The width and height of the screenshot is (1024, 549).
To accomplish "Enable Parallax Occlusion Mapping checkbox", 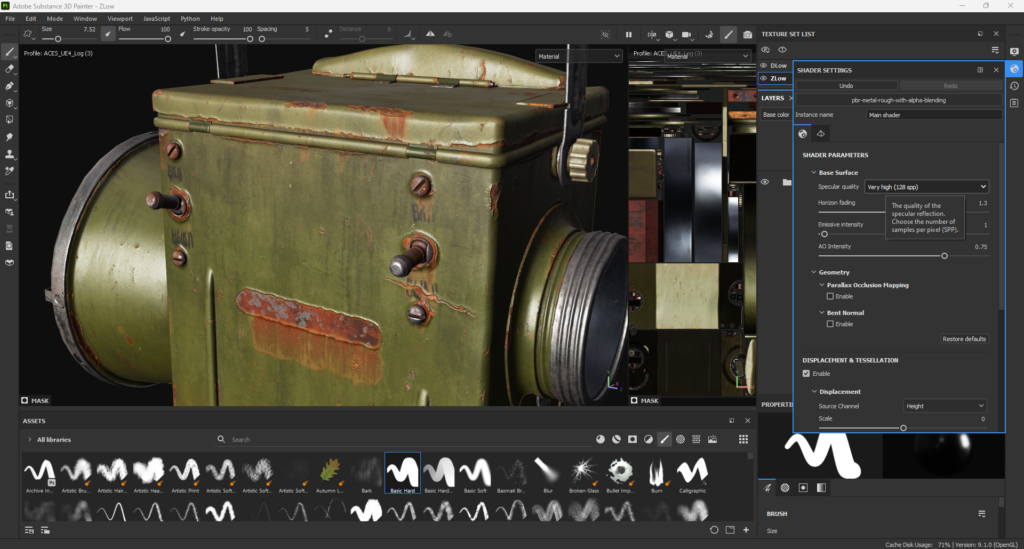I will 830,297.
